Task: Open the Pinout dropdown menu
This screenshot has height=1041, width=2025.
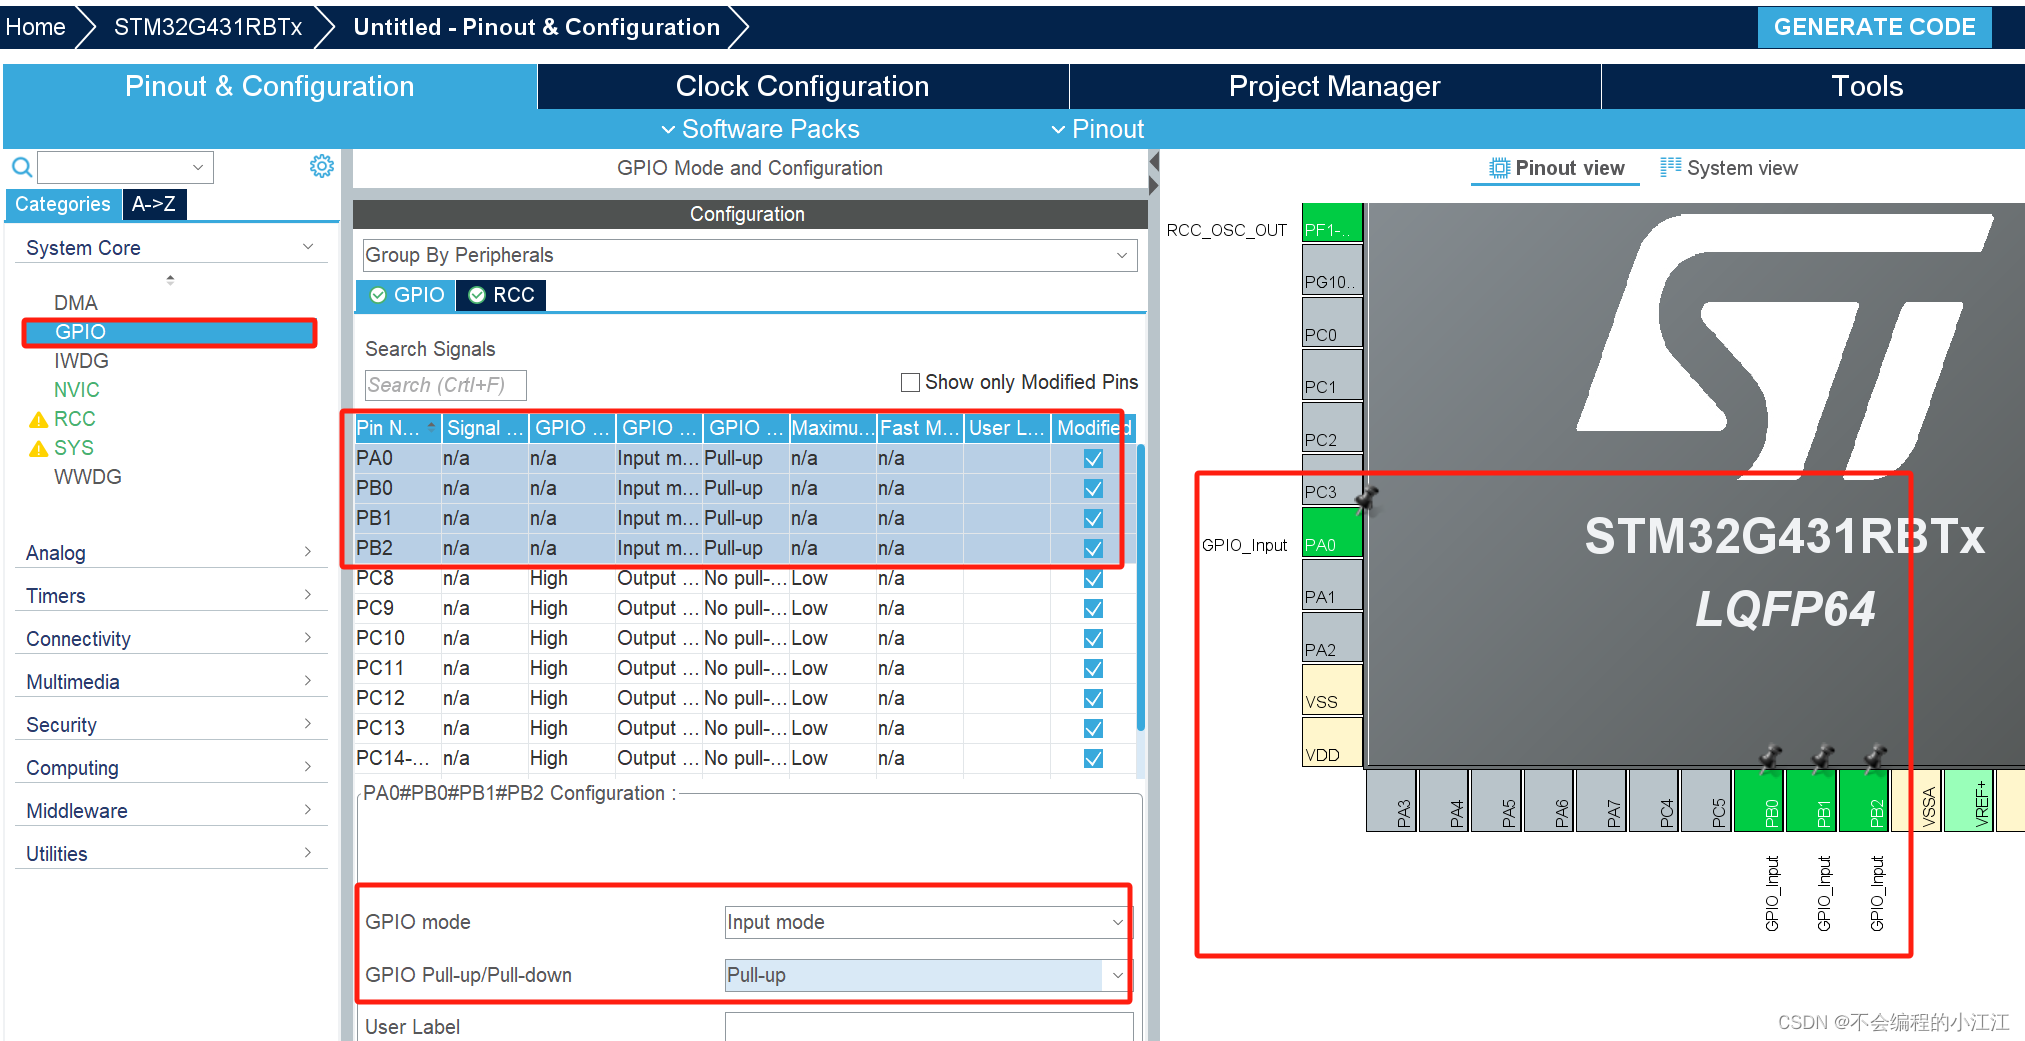Action: [1097, 129]
